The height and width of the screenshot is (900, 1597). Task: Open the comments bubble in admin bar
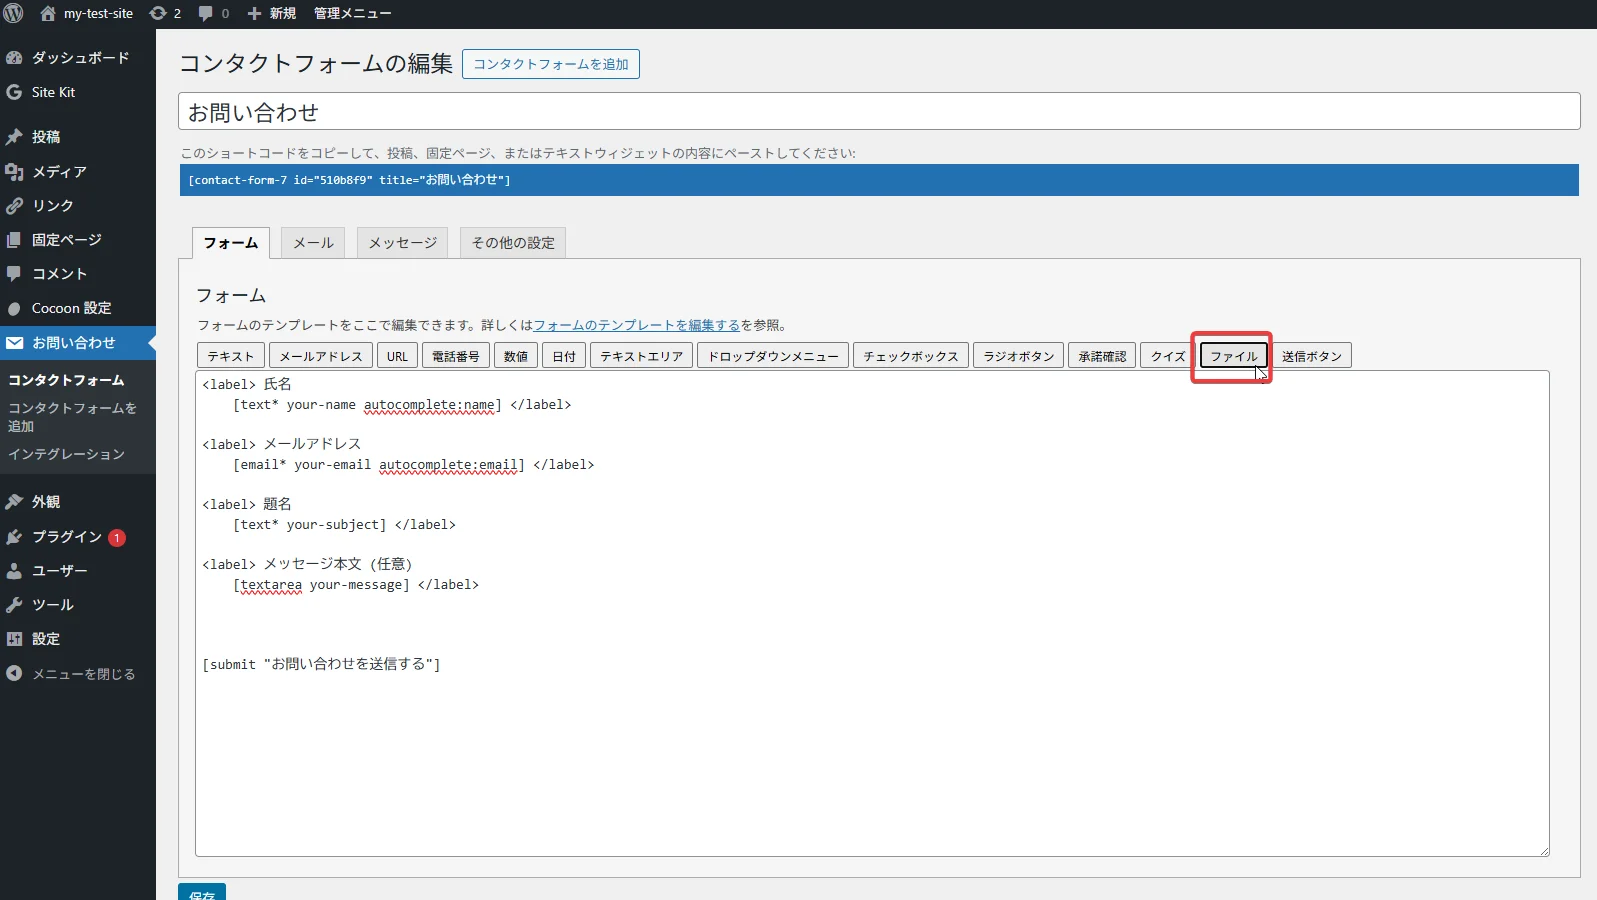coord(213,14)
